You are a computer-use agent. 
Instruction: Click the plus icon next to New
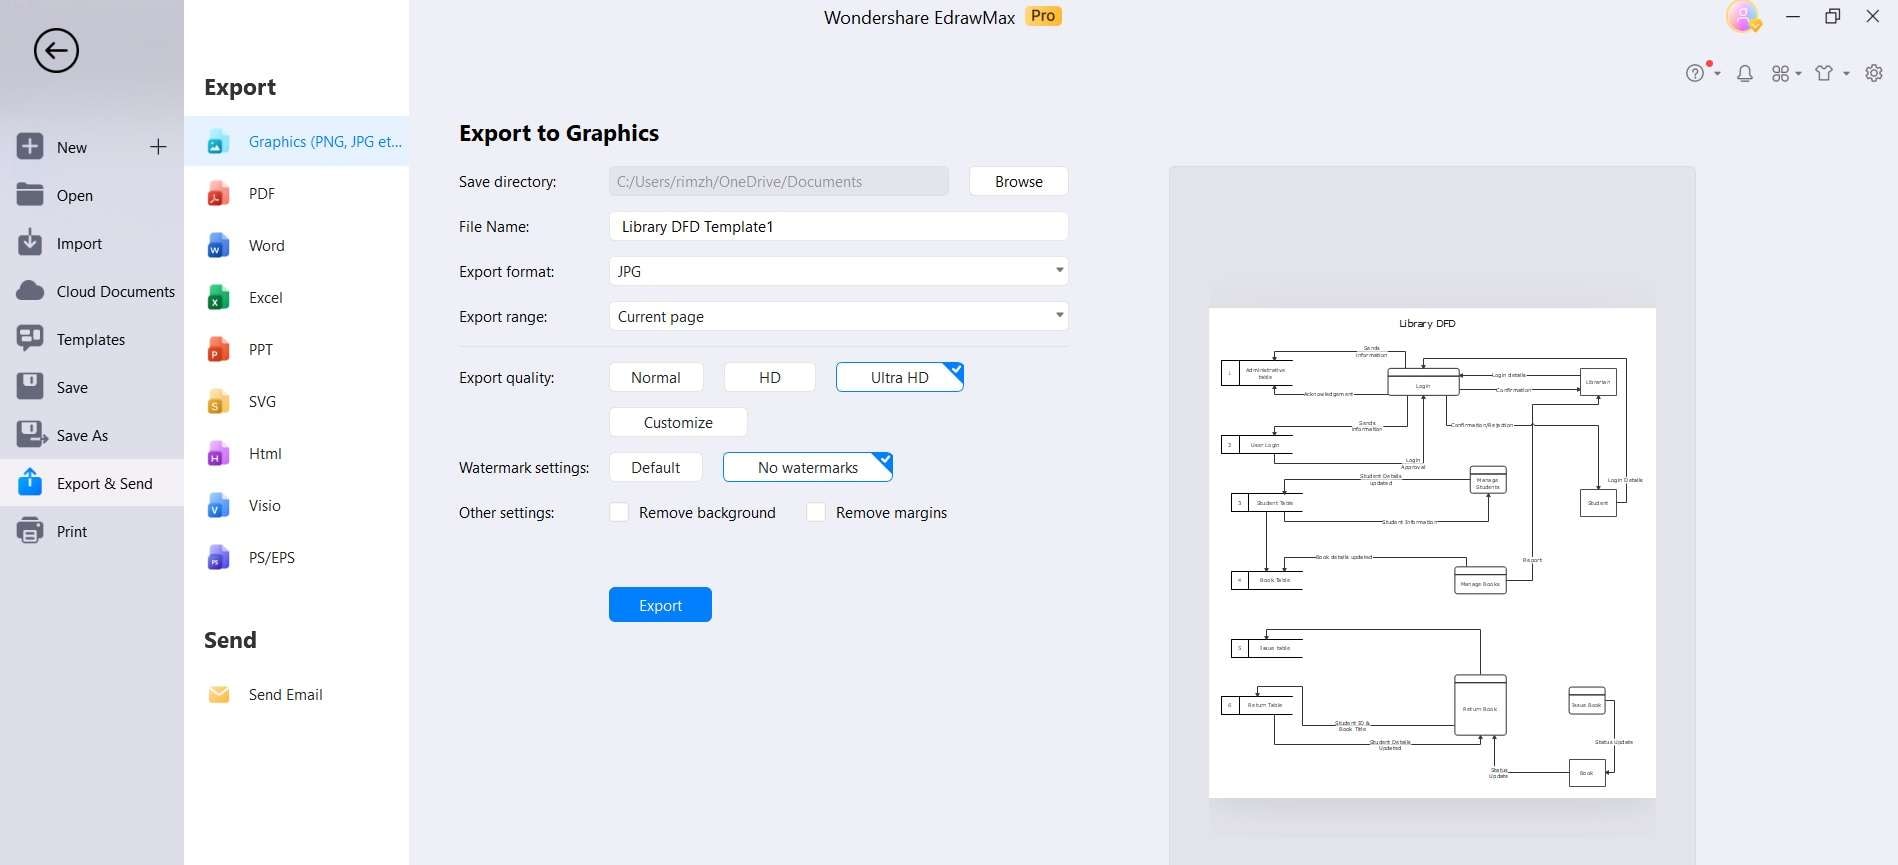[x=158, y=147]
